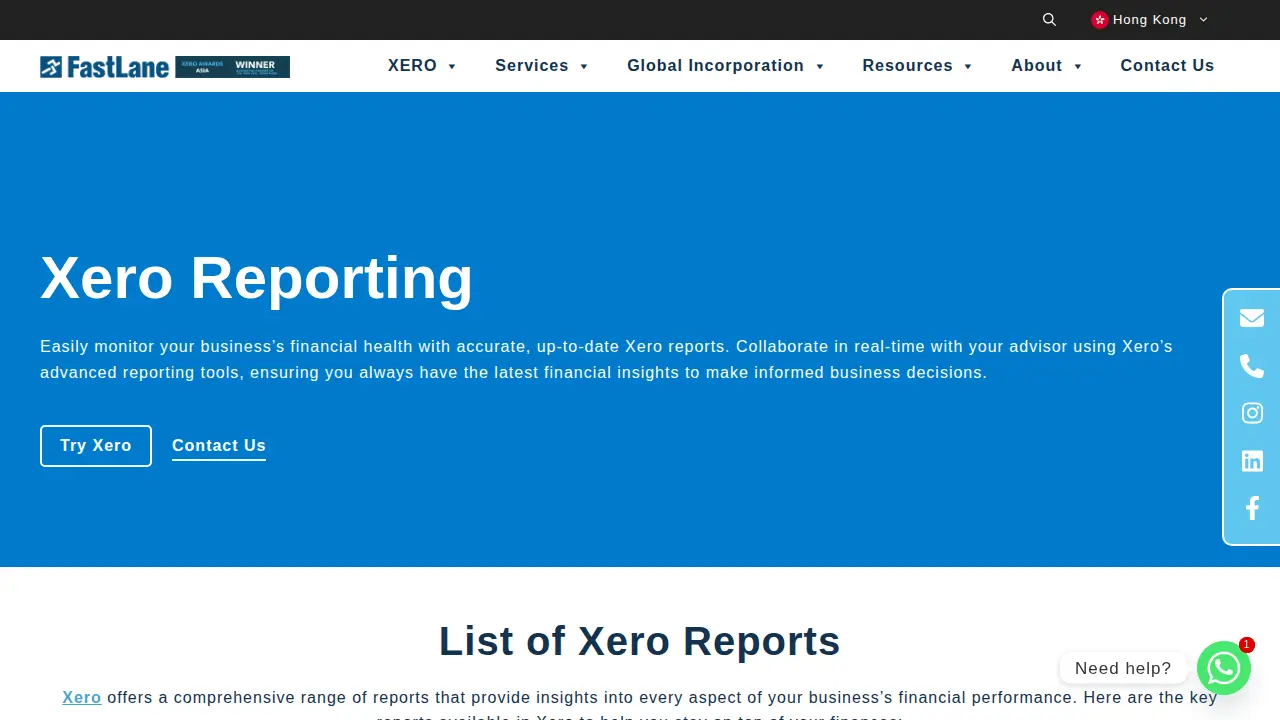Click the Xero Awards Winner badge
1280x720 pixels.
(x=233, y=67)
